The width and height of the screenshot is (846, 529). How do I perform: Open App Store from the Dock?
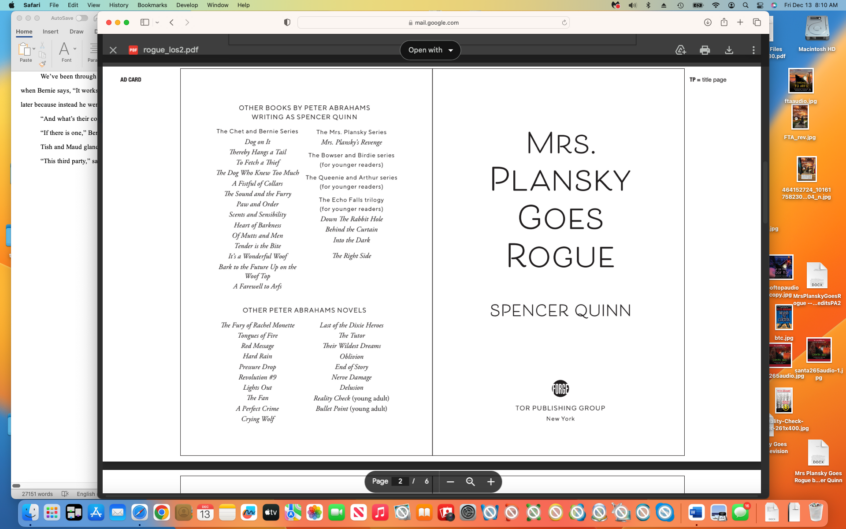95,512
